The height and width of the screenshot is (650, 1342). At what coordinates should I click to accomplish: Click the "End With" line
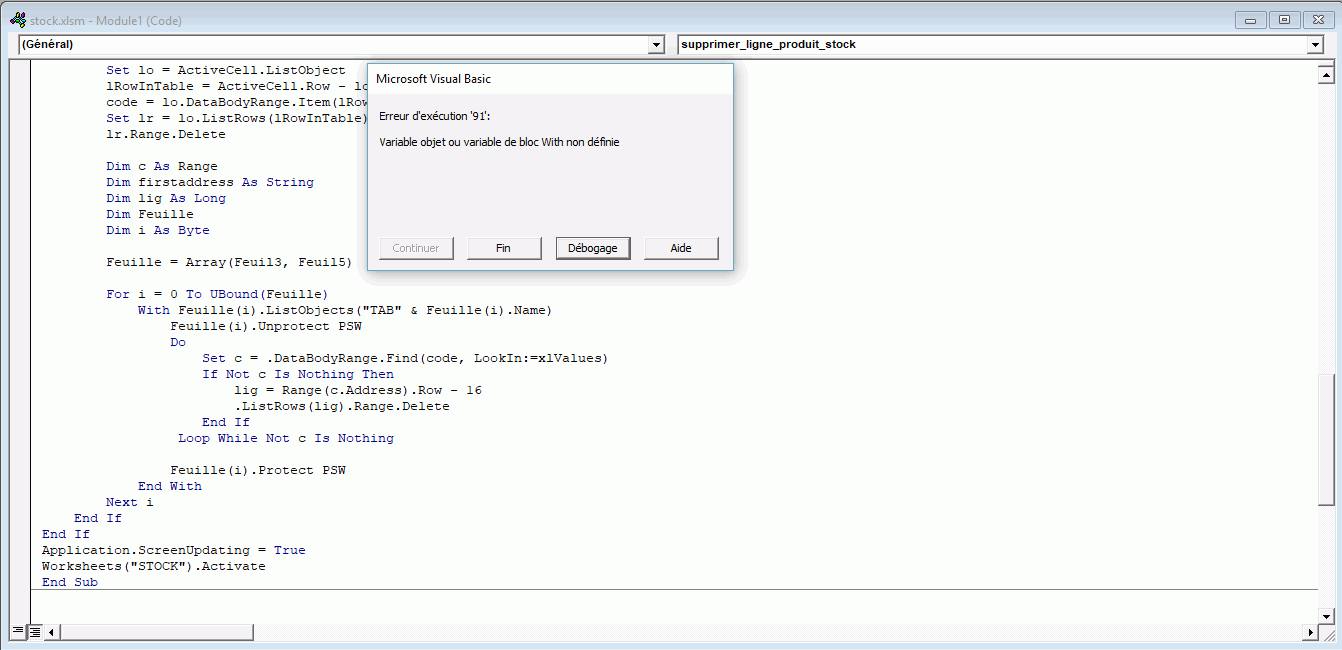[170, 486]
